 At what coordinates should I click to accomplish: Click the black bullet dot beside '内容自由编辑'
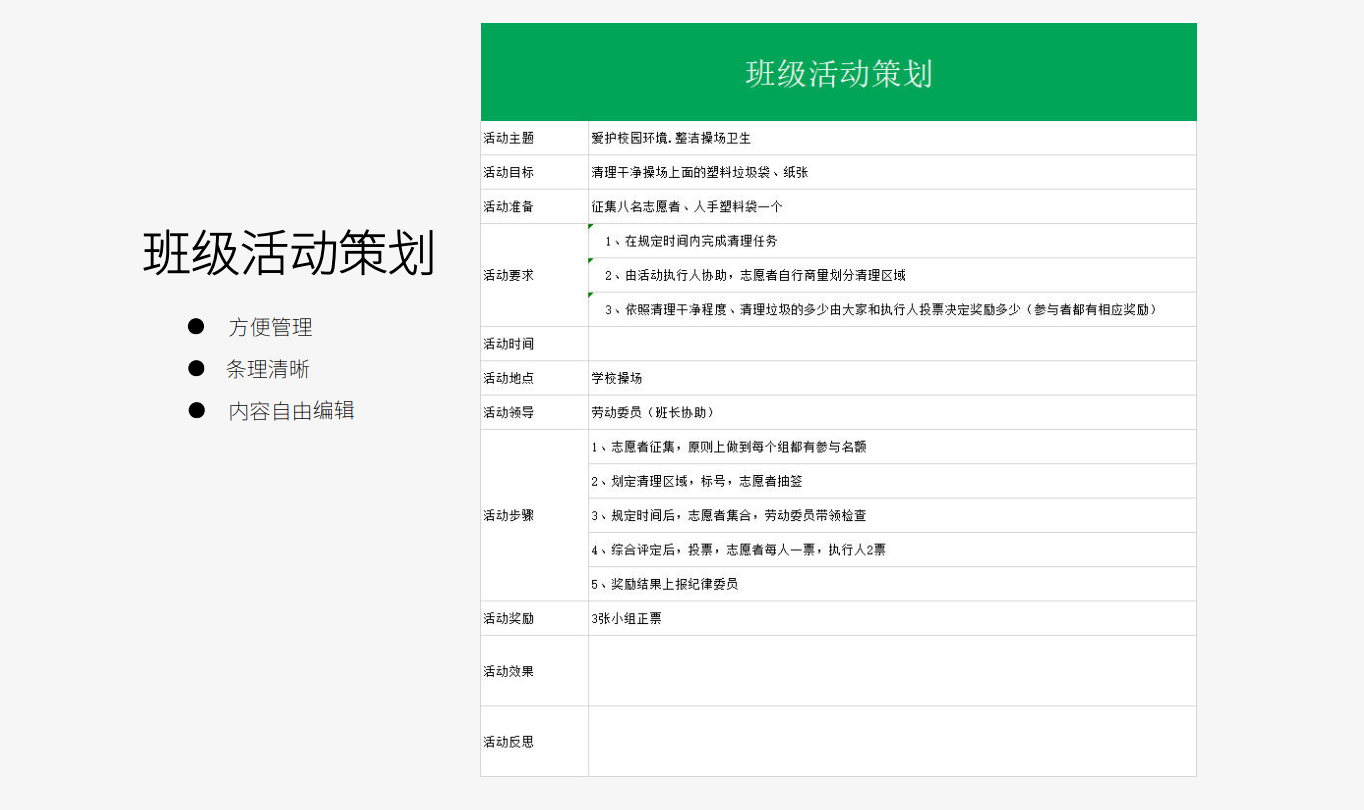[x=196, y=410]
